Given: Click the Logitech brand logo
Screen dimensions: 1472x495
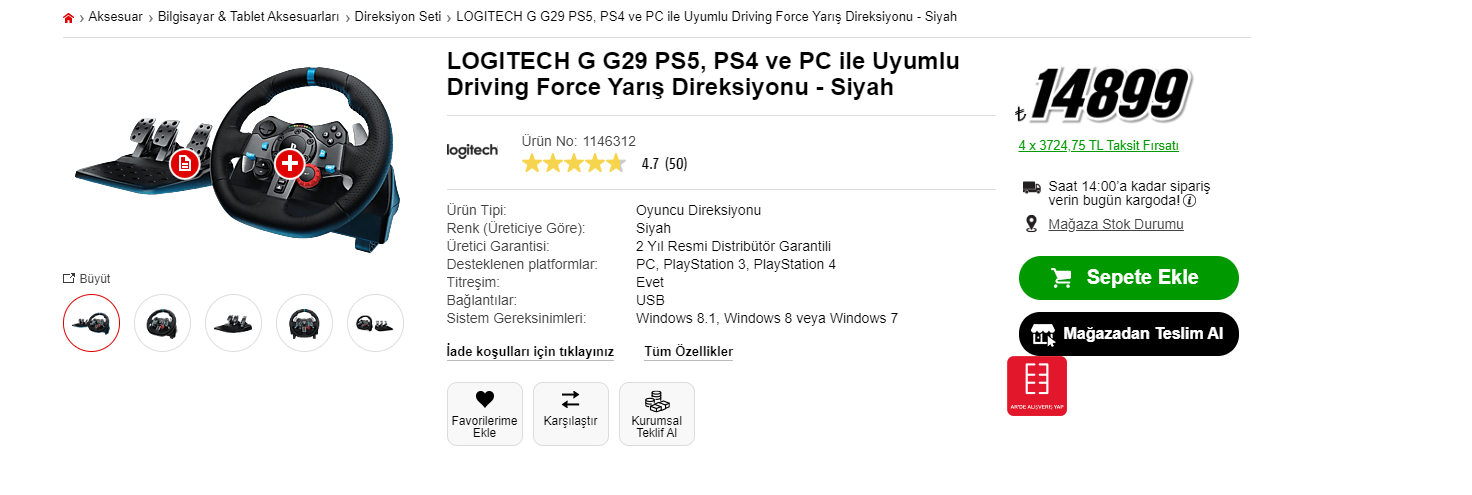Looking at the screenshot, I should (x=472, y=150).
